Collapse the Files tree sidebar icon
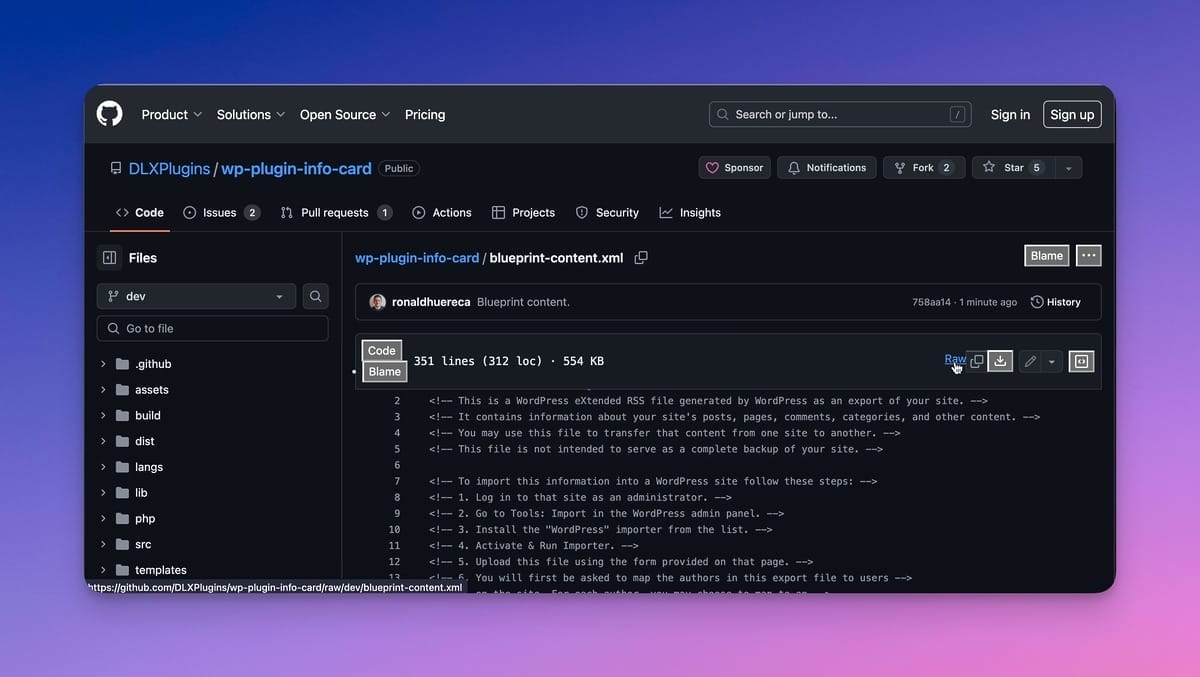 click(109, 258)
